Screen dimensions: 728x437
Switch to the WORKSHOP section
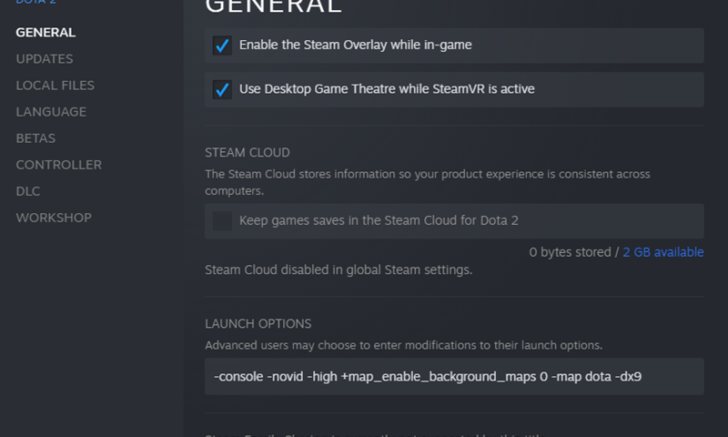pos(54,218)
